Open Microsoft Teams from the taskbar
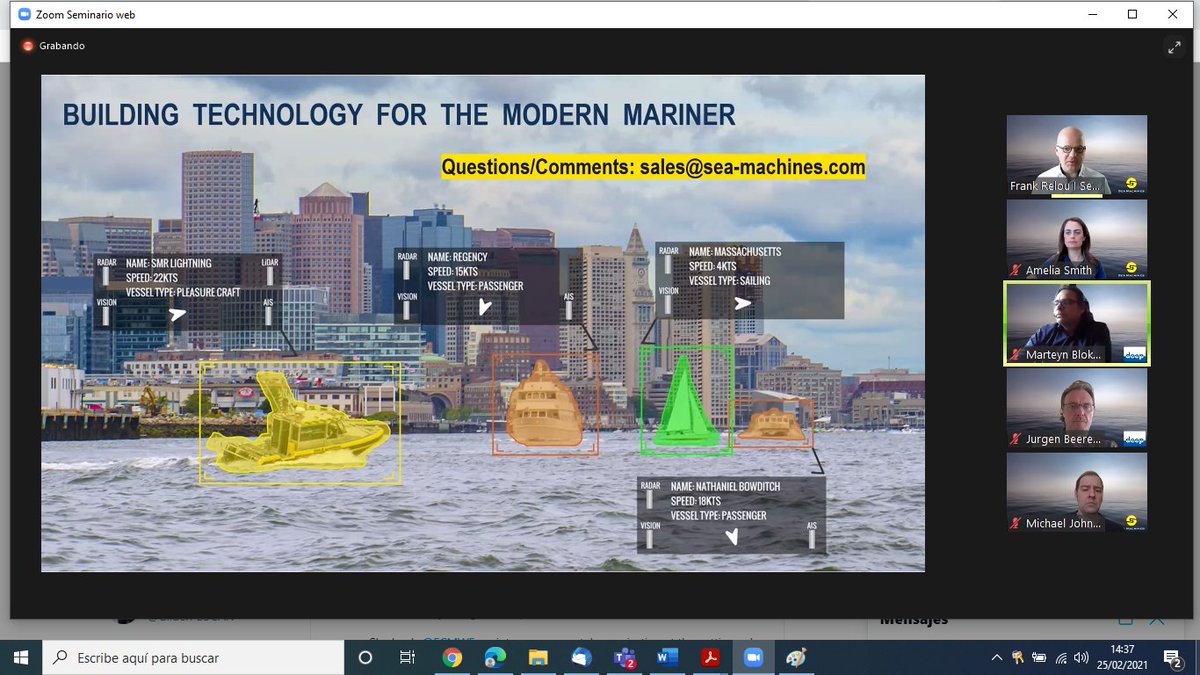1200x675 pixels. [625, 657]
